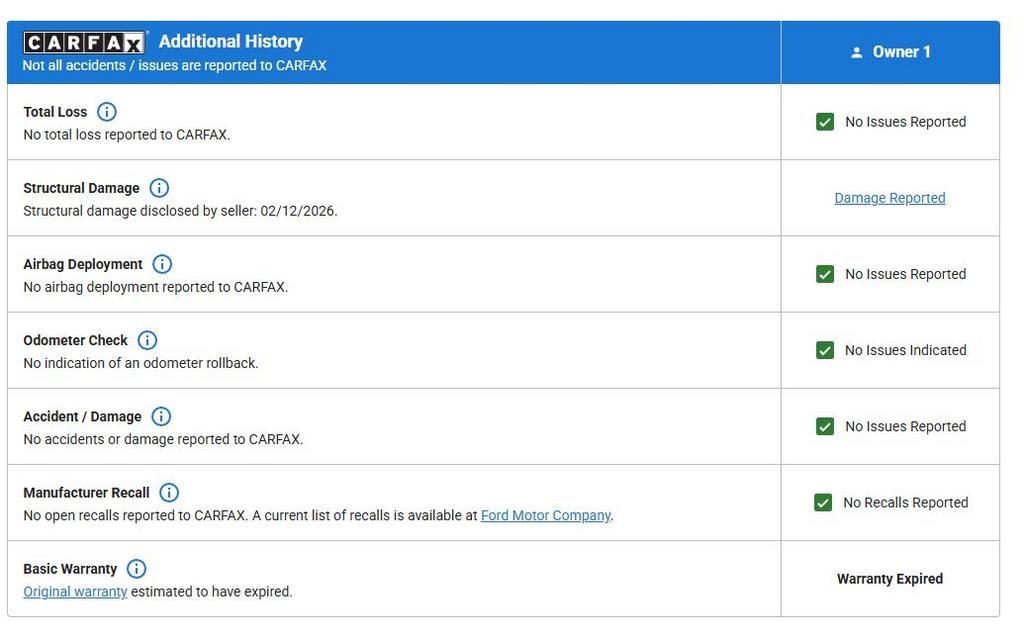
Task: Click the Warranty Expired status text
Action: [889, 578]
